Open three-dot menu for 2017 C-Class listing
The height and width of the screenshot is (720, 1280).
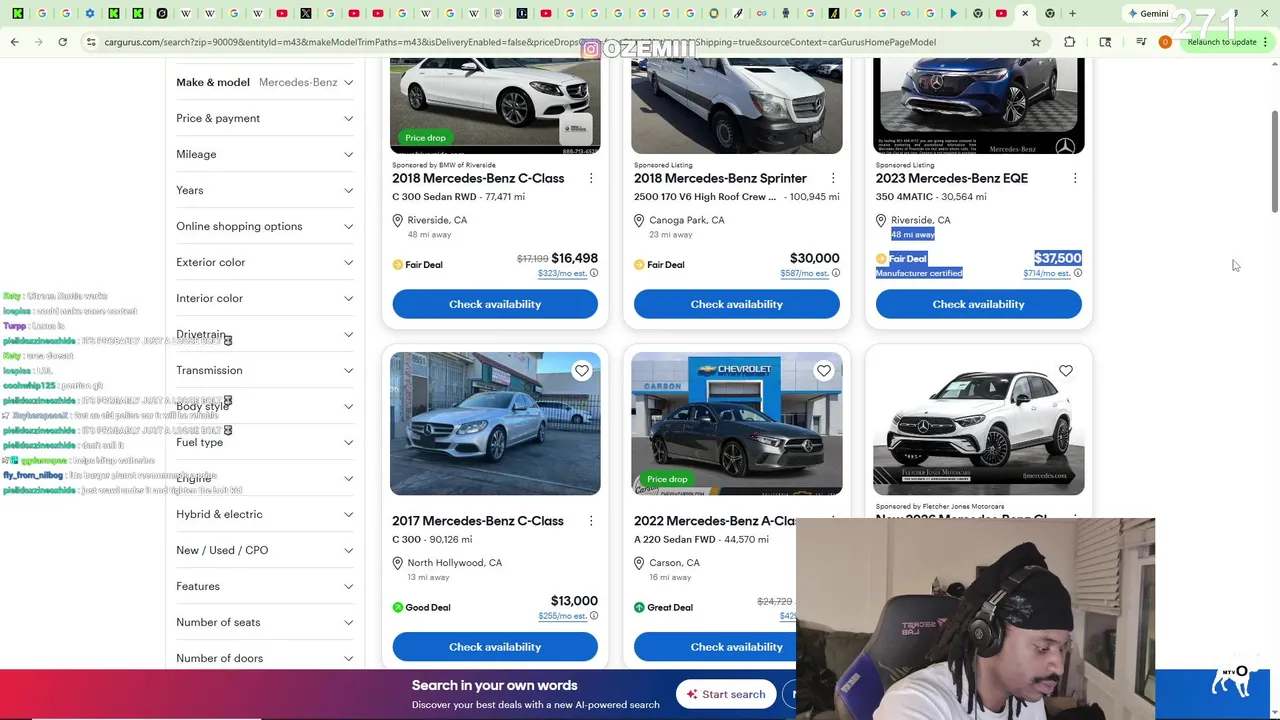[591, 521]
